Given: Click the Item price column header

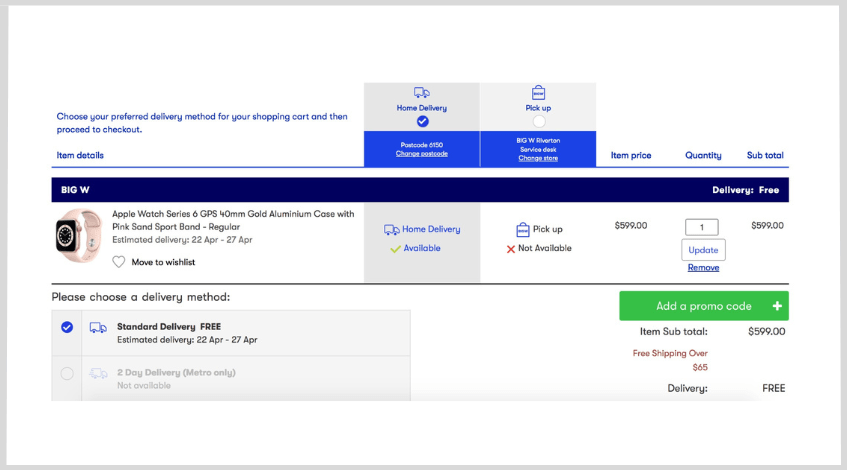Looking at the screenshot, I should [x=631, y=155].
